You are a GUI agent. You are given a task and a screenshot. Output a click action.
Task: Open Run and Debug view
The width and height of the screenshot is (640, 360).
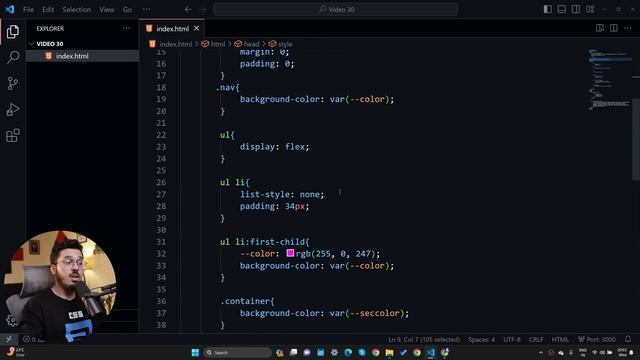click(x=13, y=109)
